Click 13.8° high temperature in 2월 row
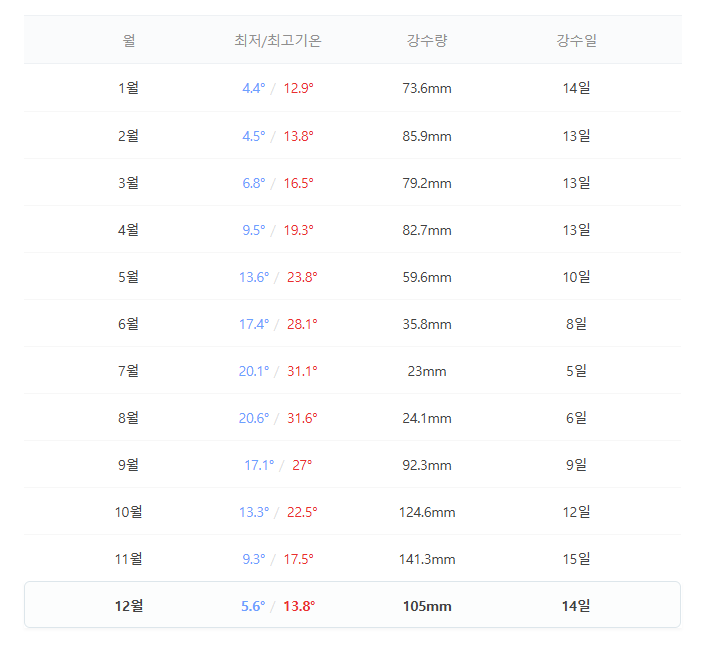Screen dimensions: 707x647 tap(298, 136)
